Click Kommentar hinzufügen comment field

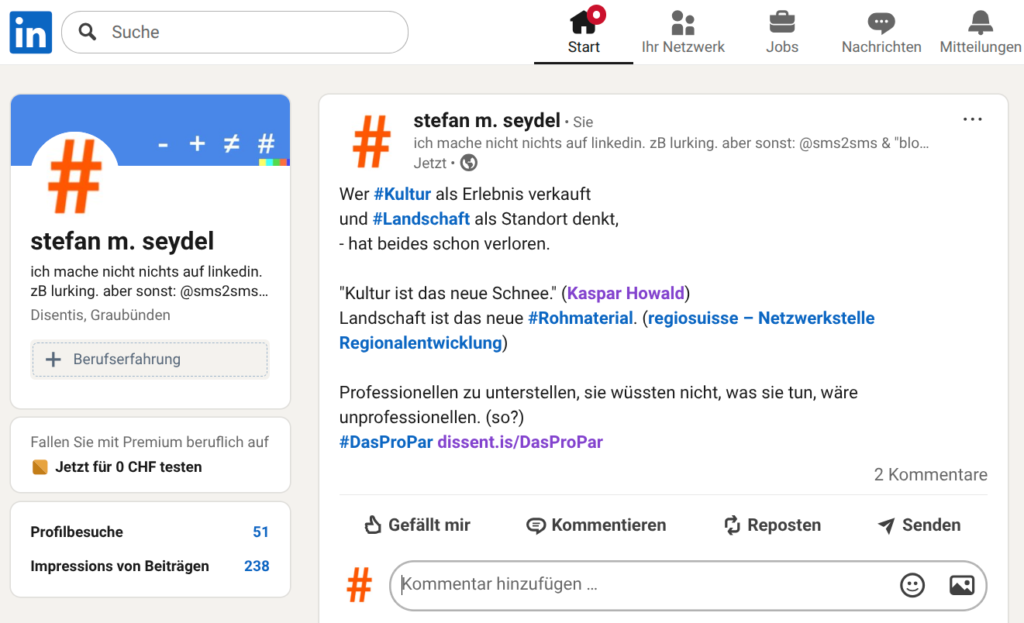pos(640,585)
